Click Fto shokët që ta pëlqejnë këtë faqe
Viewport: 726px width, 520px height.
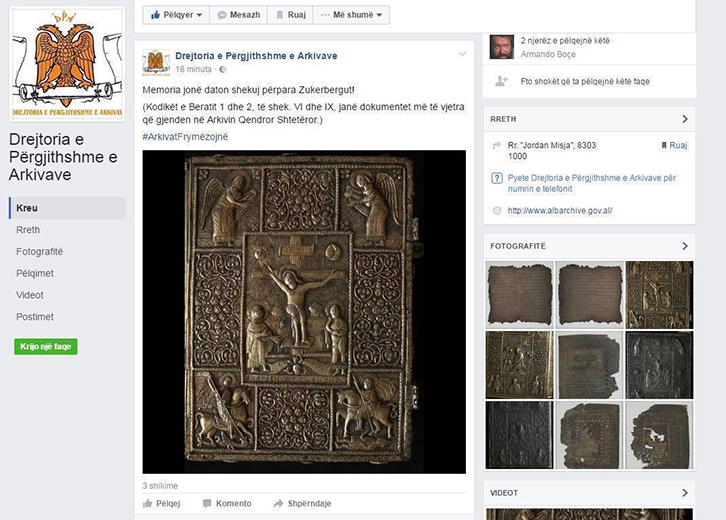(585, 81)
